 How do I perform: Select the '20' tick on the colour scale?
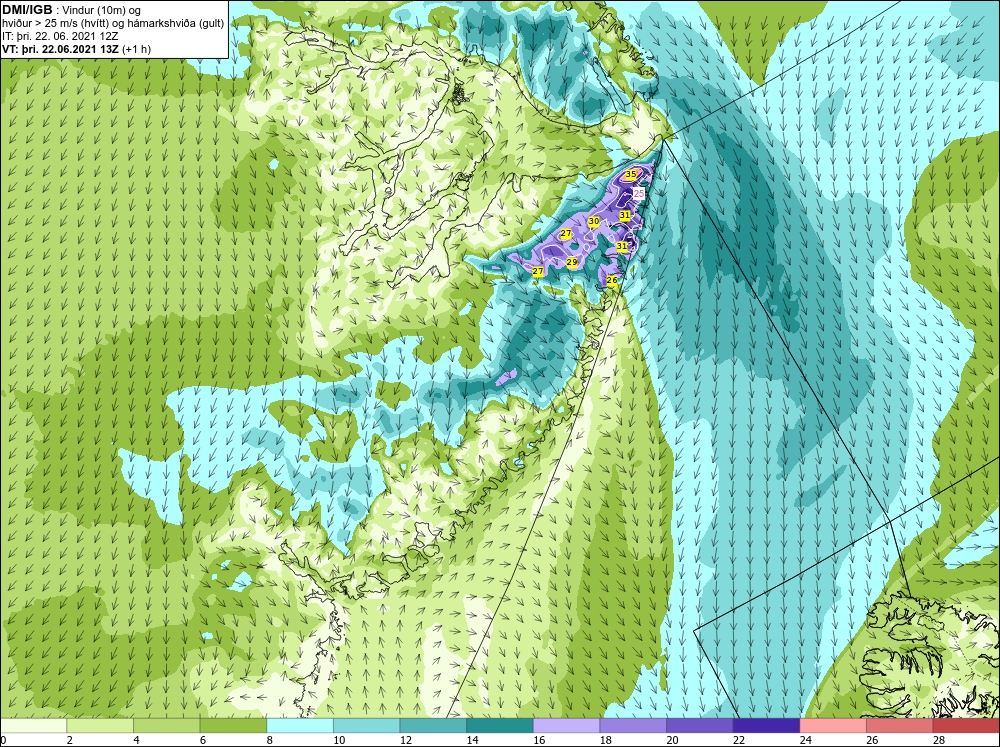tap(672, 740)
